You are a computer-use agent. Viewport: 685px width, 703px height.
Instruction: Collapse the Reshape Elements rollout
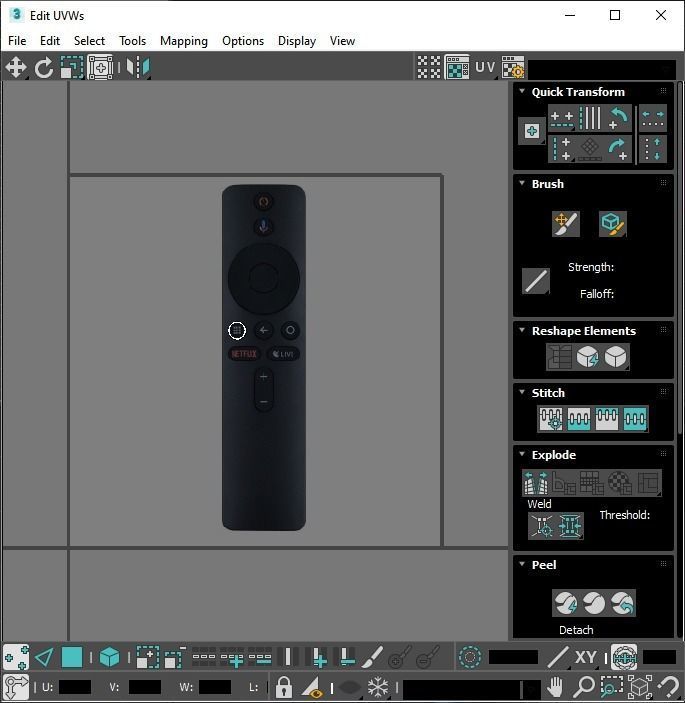[522, 330]
